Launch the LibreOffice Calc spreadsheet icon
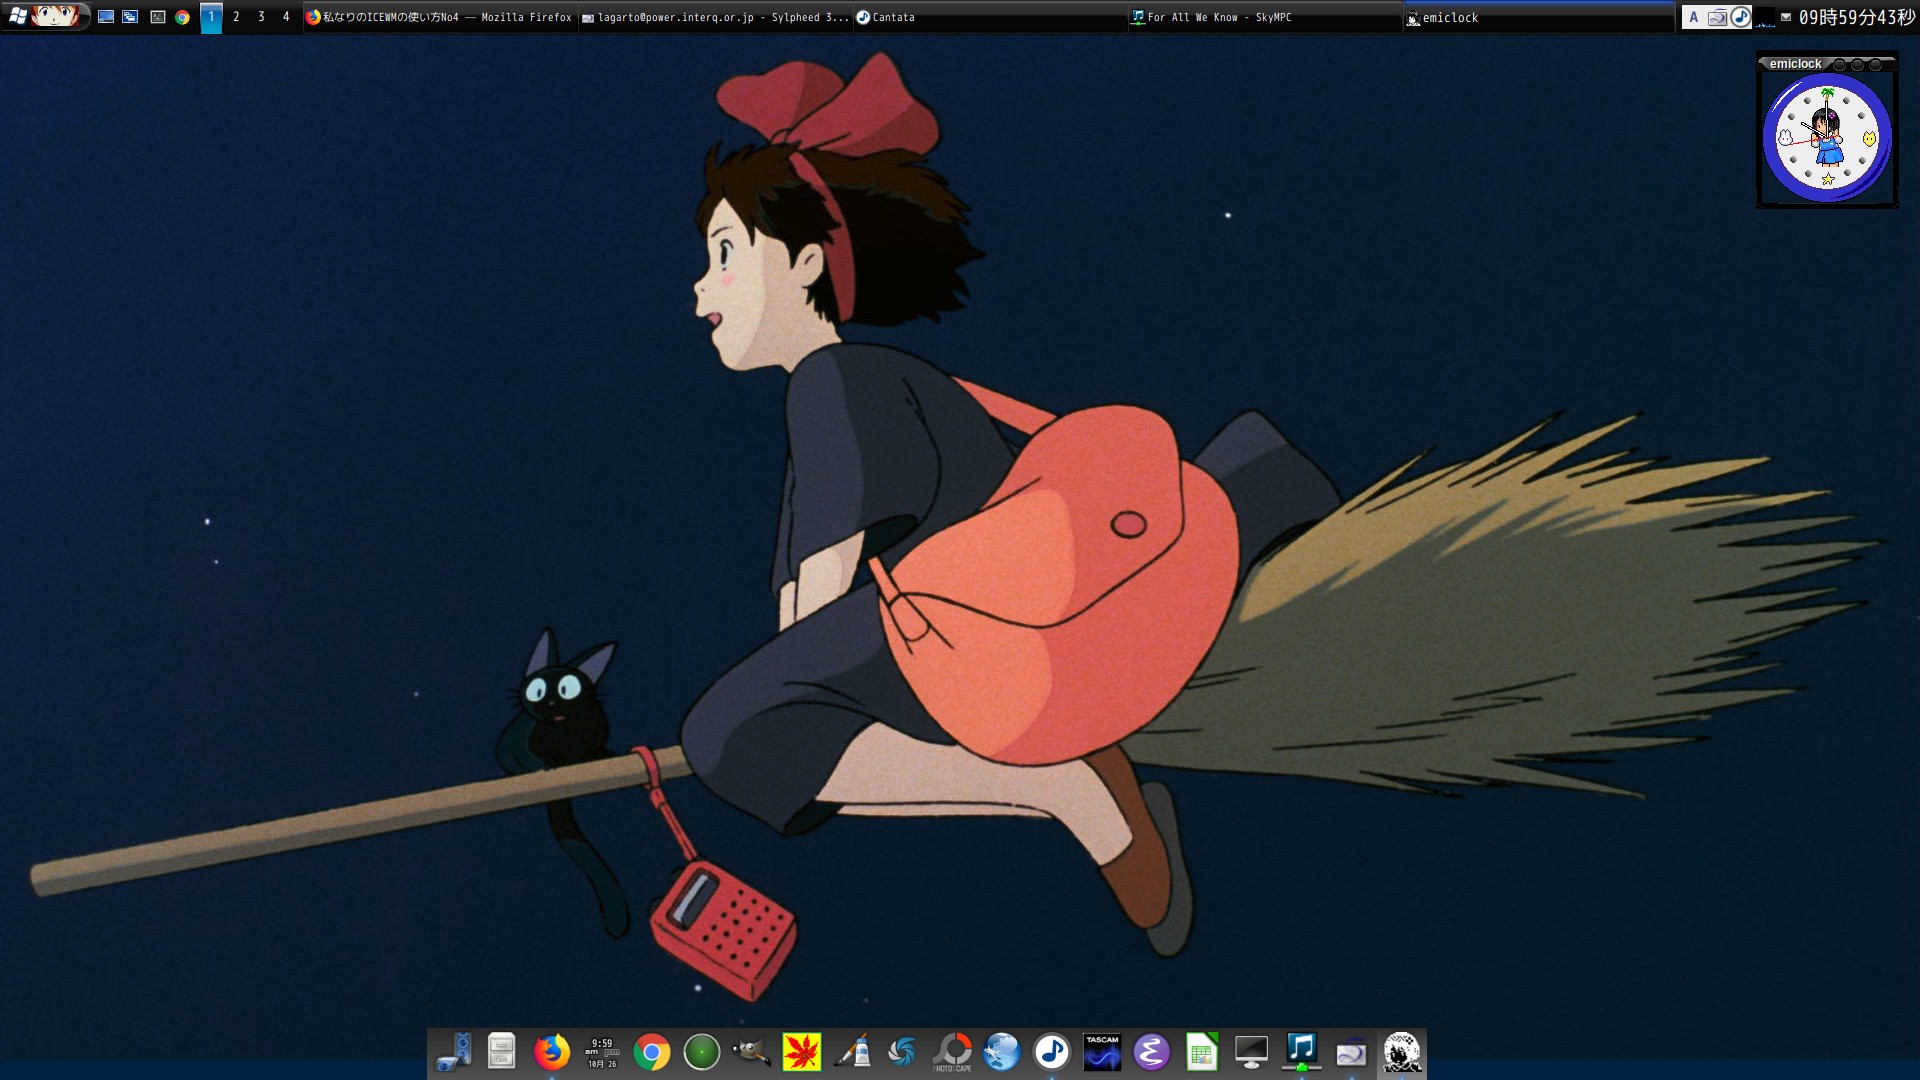Image resolution: width=1920 pixels, height=1080 pixels. click(1201, 1052)
